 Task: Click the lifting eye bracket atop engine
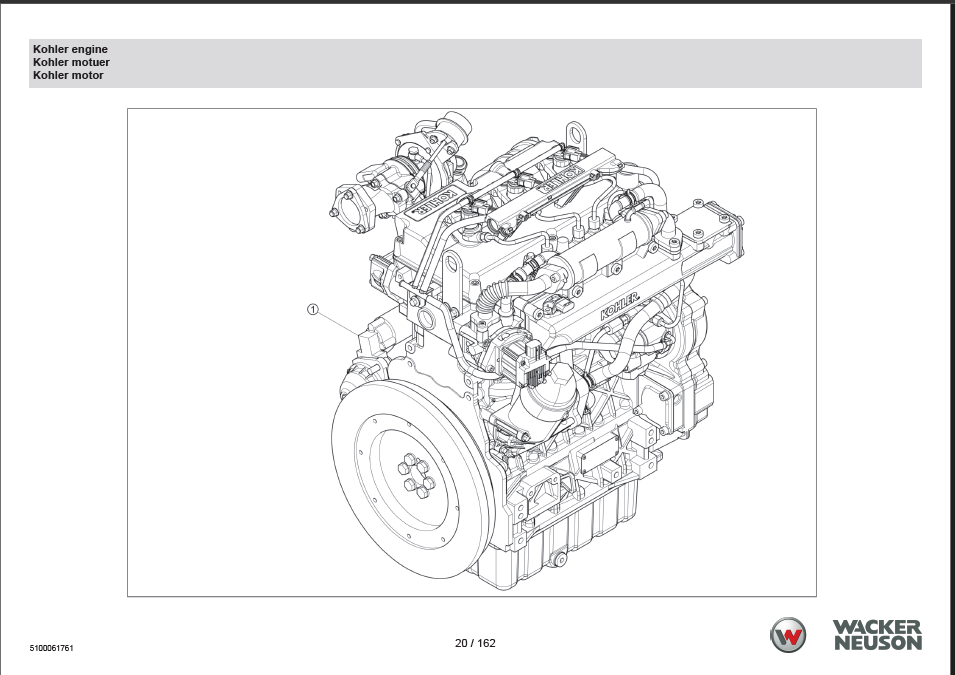click(x=575, y=134)
